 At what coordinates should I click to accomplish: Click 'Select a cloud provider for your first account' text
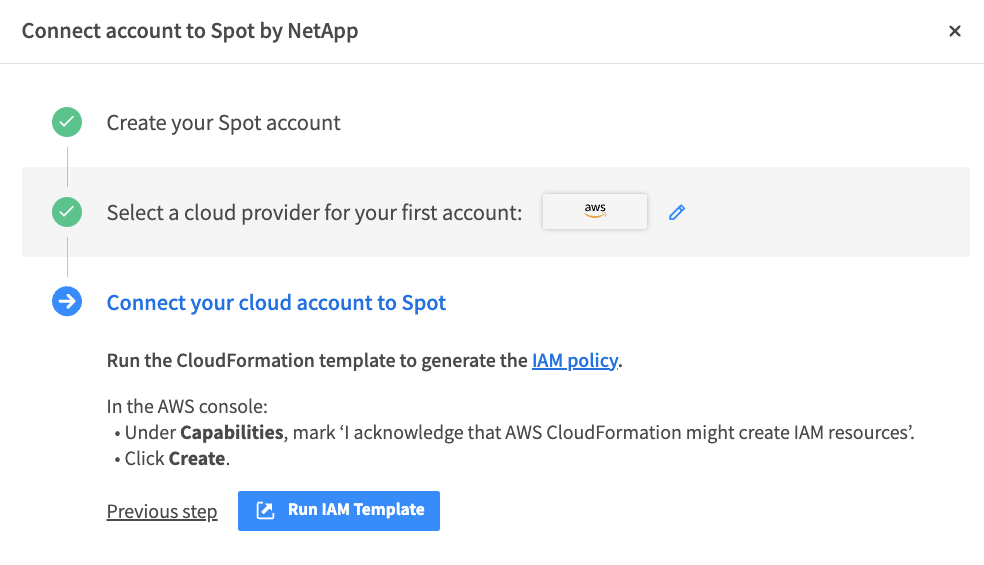pyautogui.click(x=314, y=213)
